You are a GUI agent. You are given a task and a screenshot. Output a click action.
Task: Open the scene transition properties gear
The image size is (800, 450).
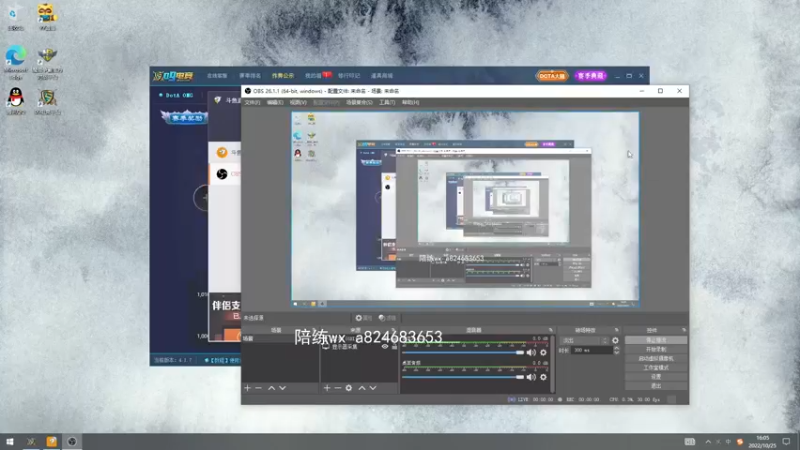tap(615, 340)
